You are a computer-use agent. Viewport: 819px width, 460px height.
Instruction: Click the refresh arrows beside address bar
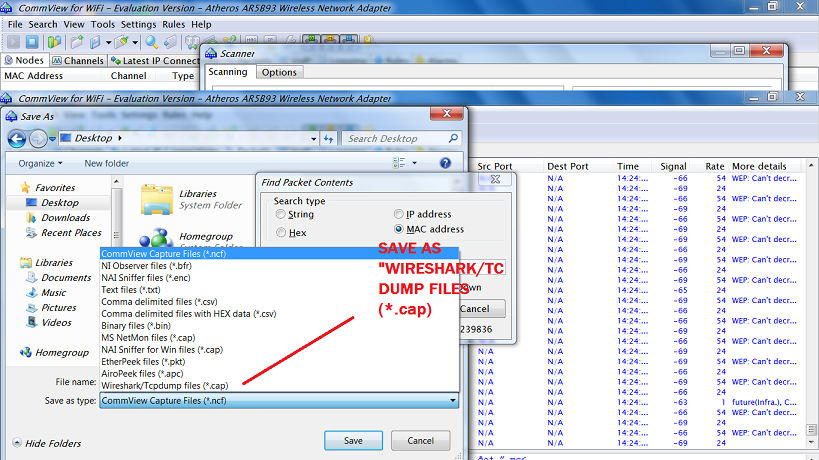[x=328, y=138]
